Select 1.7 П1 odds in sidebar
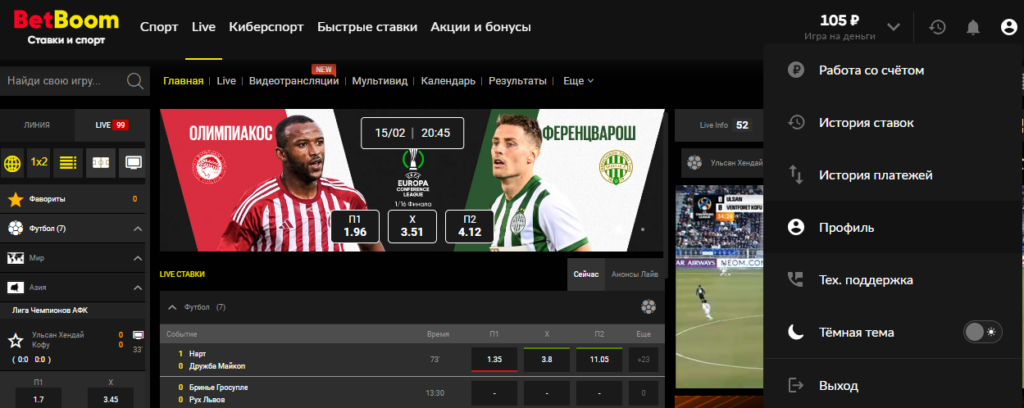This screenshot has height=408, width=1024. [39, 398]
